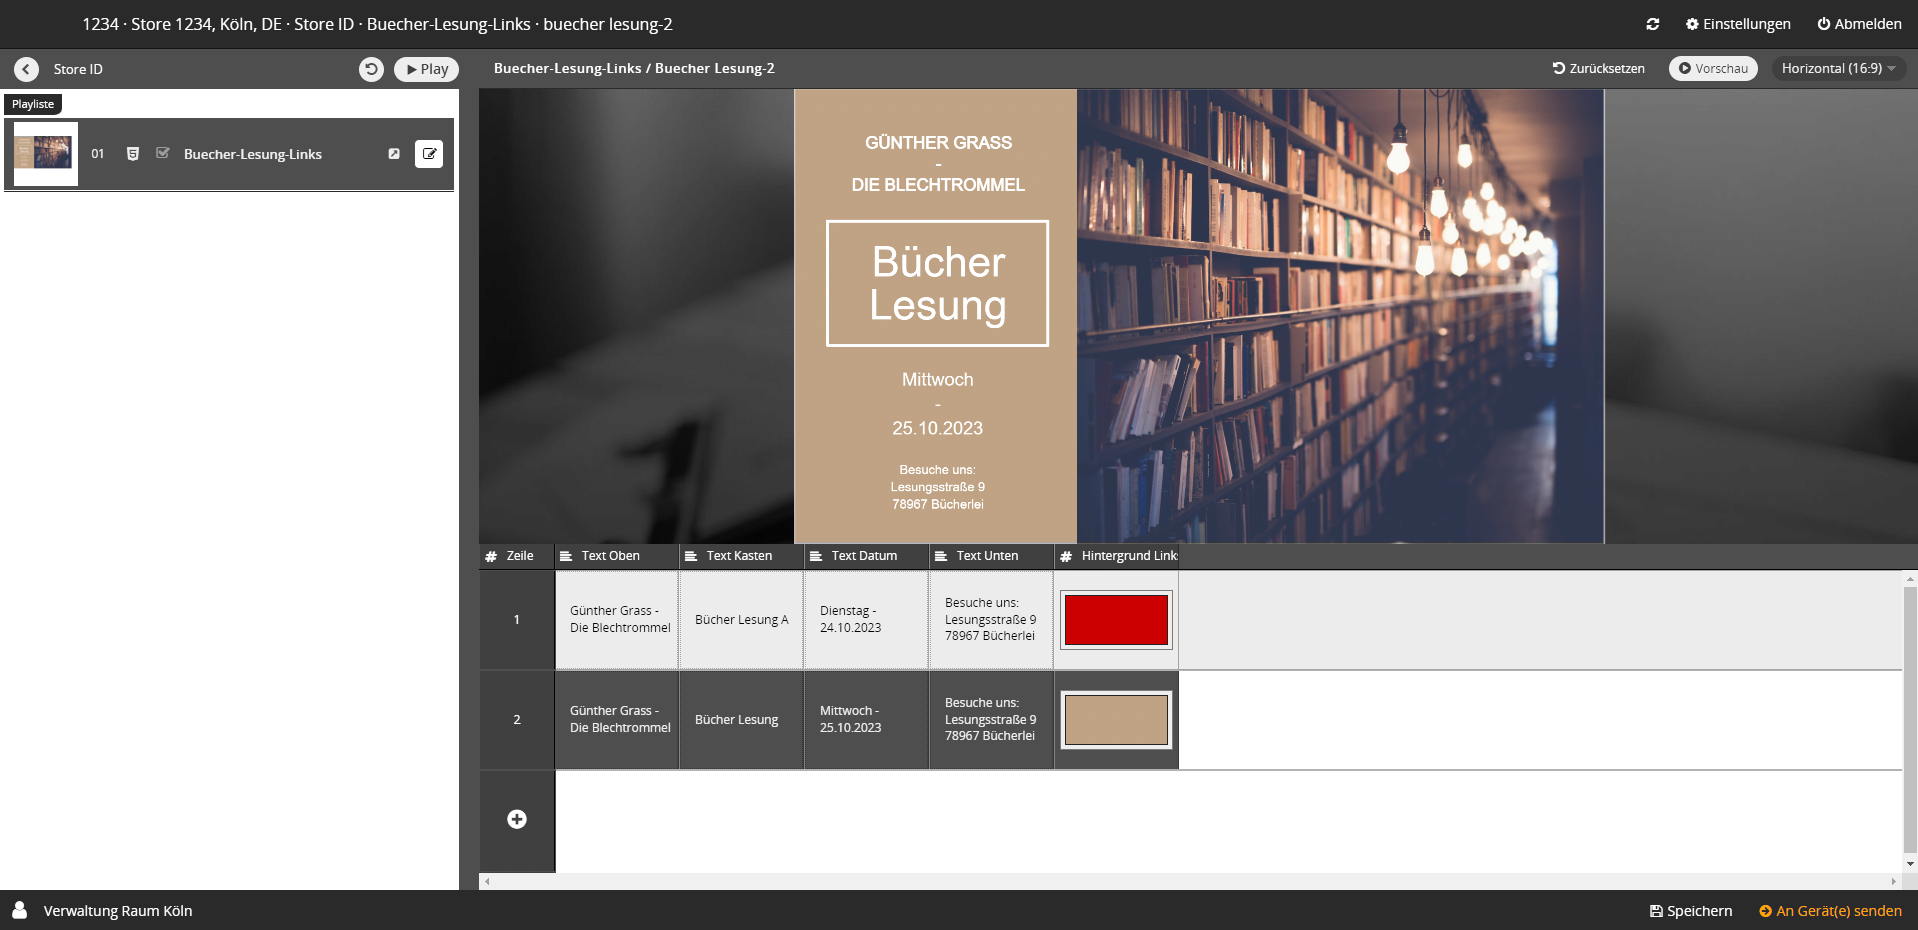Click the back arrow next to Store ID
The height and width of the screenshot is (930, 1918).
[26, 69]
